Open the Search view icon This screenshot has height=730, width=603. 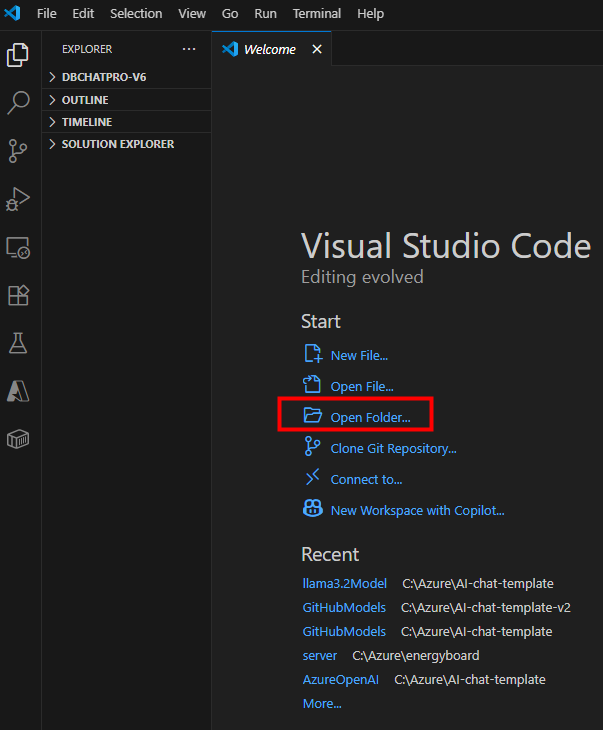tap(18, 103)
